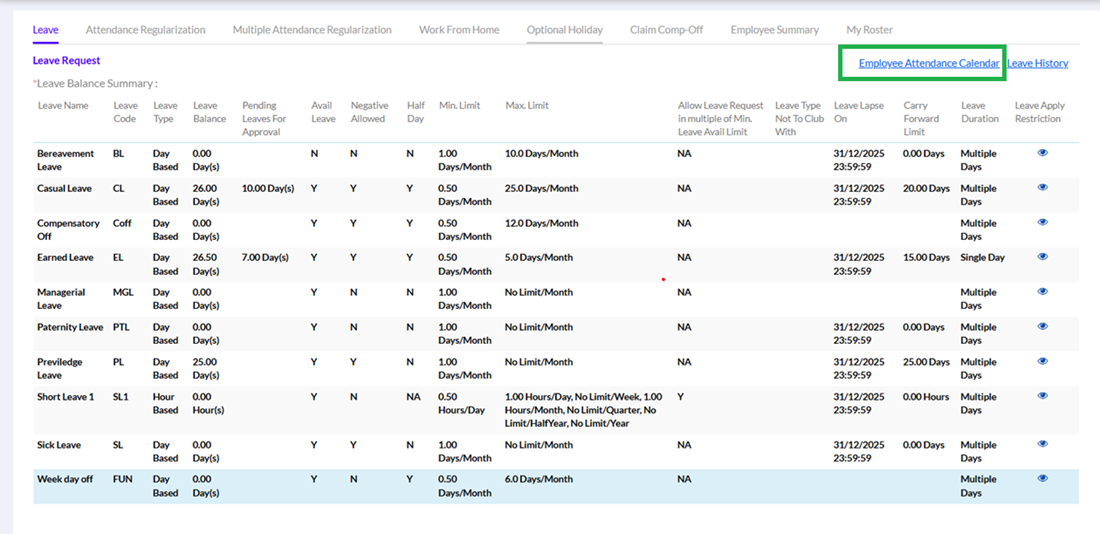1100x534 pixels.
Task: Go to the Optional Holiday tab
Action: [565, 30]
